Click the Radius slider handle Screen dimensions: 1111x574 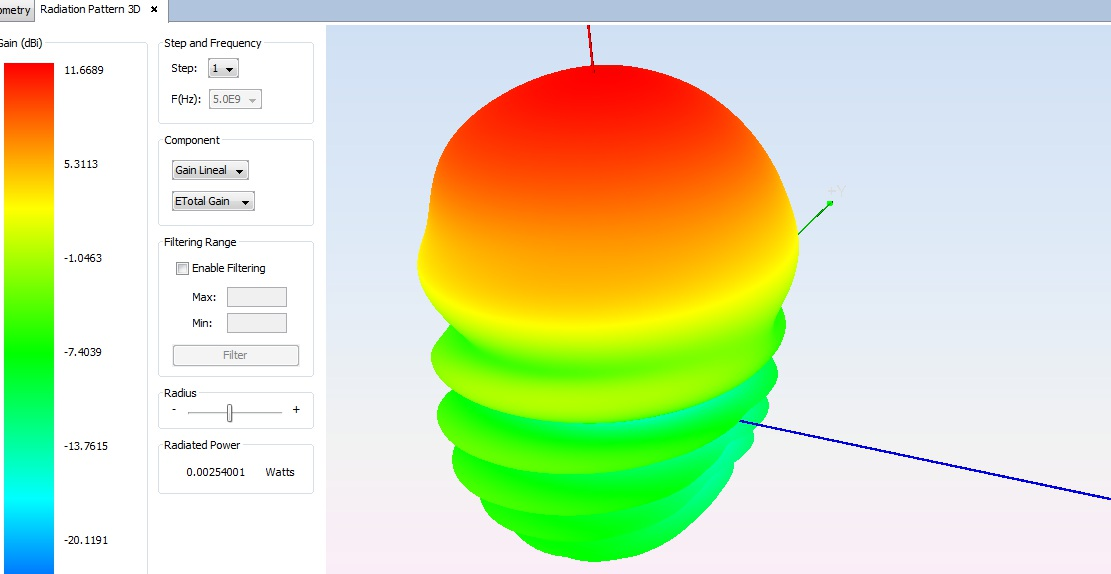(x=229, y=412)
